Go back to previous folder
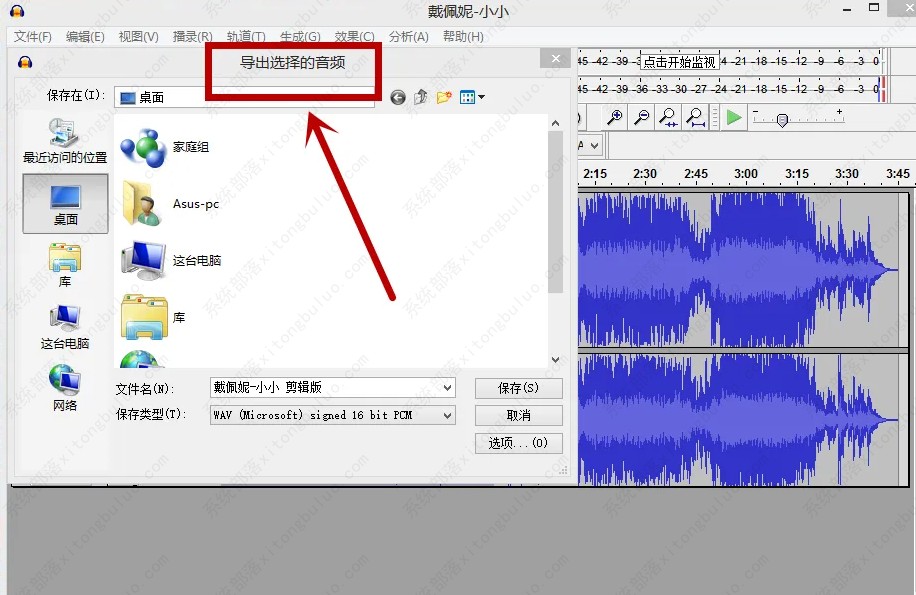 click(398, 98)
